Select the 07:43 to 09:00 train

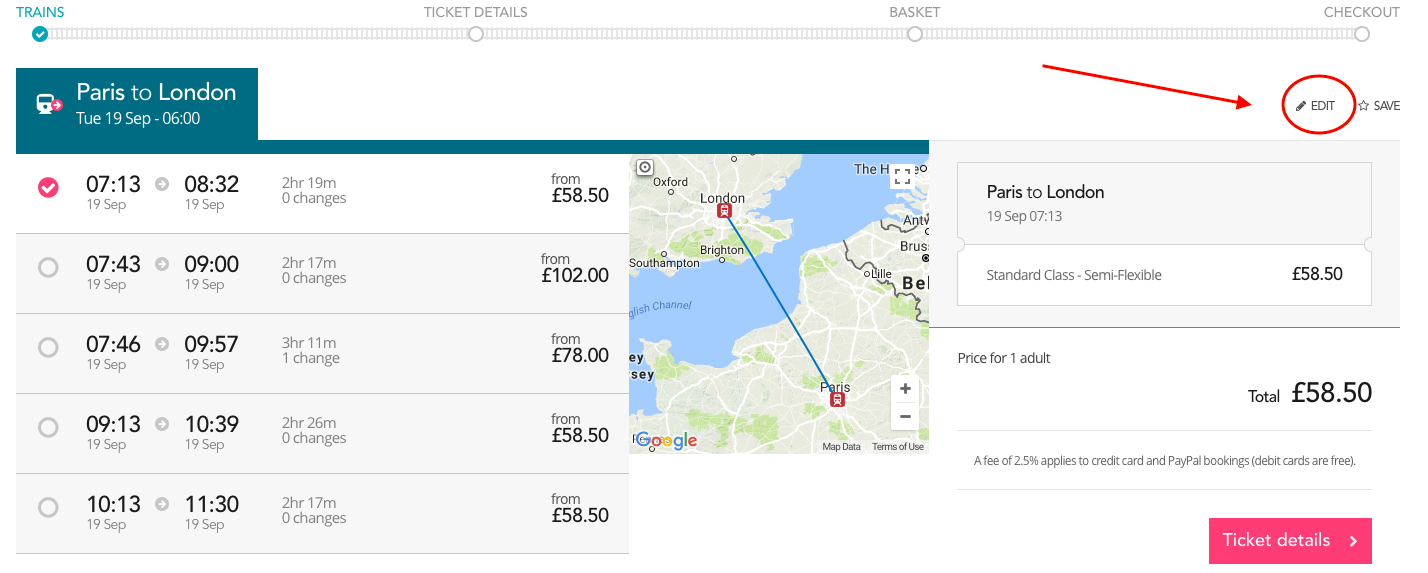pos(48,268)
